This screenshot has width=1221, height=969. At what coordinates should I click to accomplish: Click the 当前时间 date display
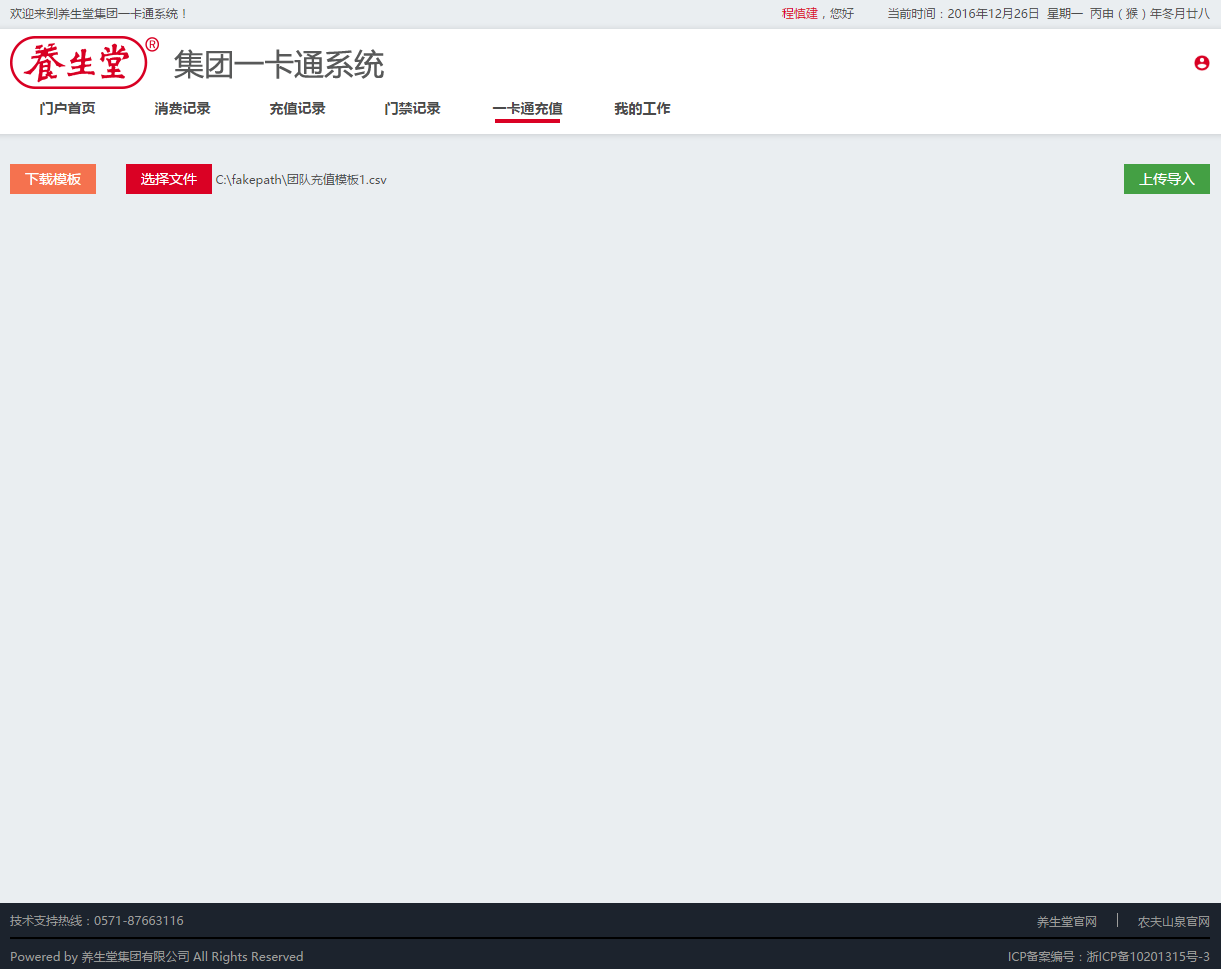tap(1047, 14)
